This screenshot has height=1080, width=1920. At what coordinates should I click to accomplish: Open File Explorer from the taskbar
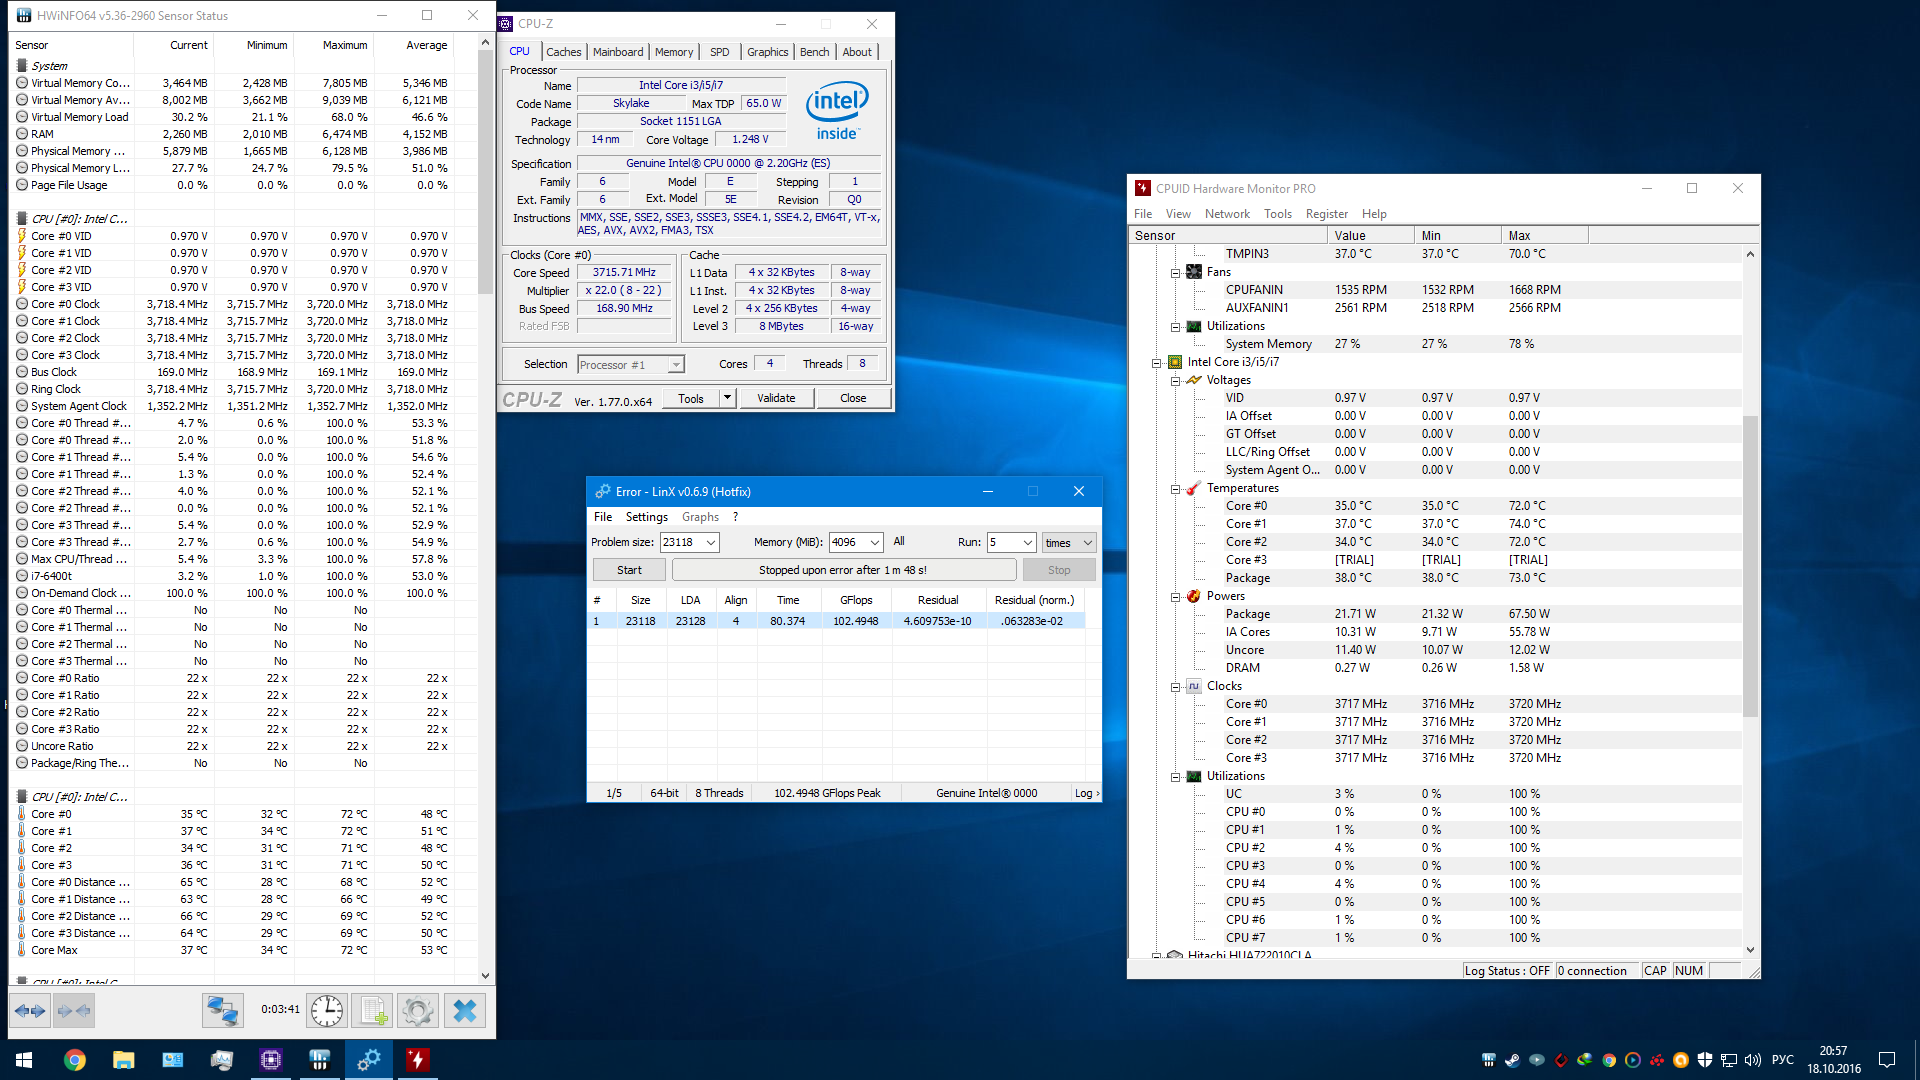click(x=124, y=1059)
